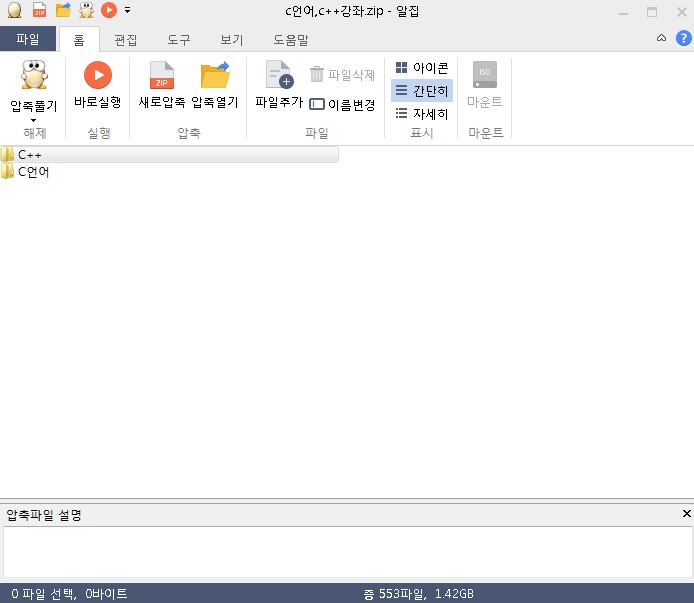Image resolution: width=694 pixels, height=603 pixels.
Task: Switch to the 편집 ribbon tab
Action: pos(126,40)
